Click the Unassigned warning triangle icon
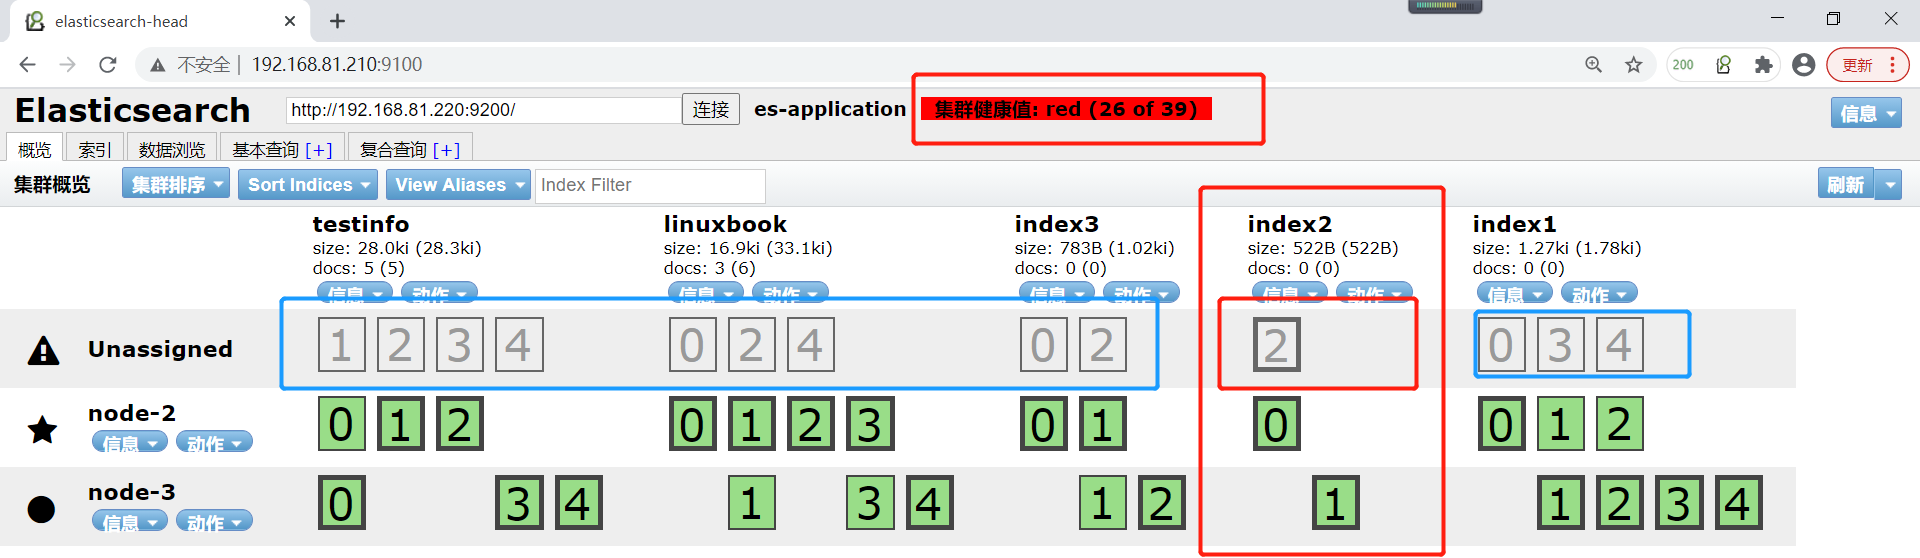The image size is (1920, 558). [x=43, y=350]
